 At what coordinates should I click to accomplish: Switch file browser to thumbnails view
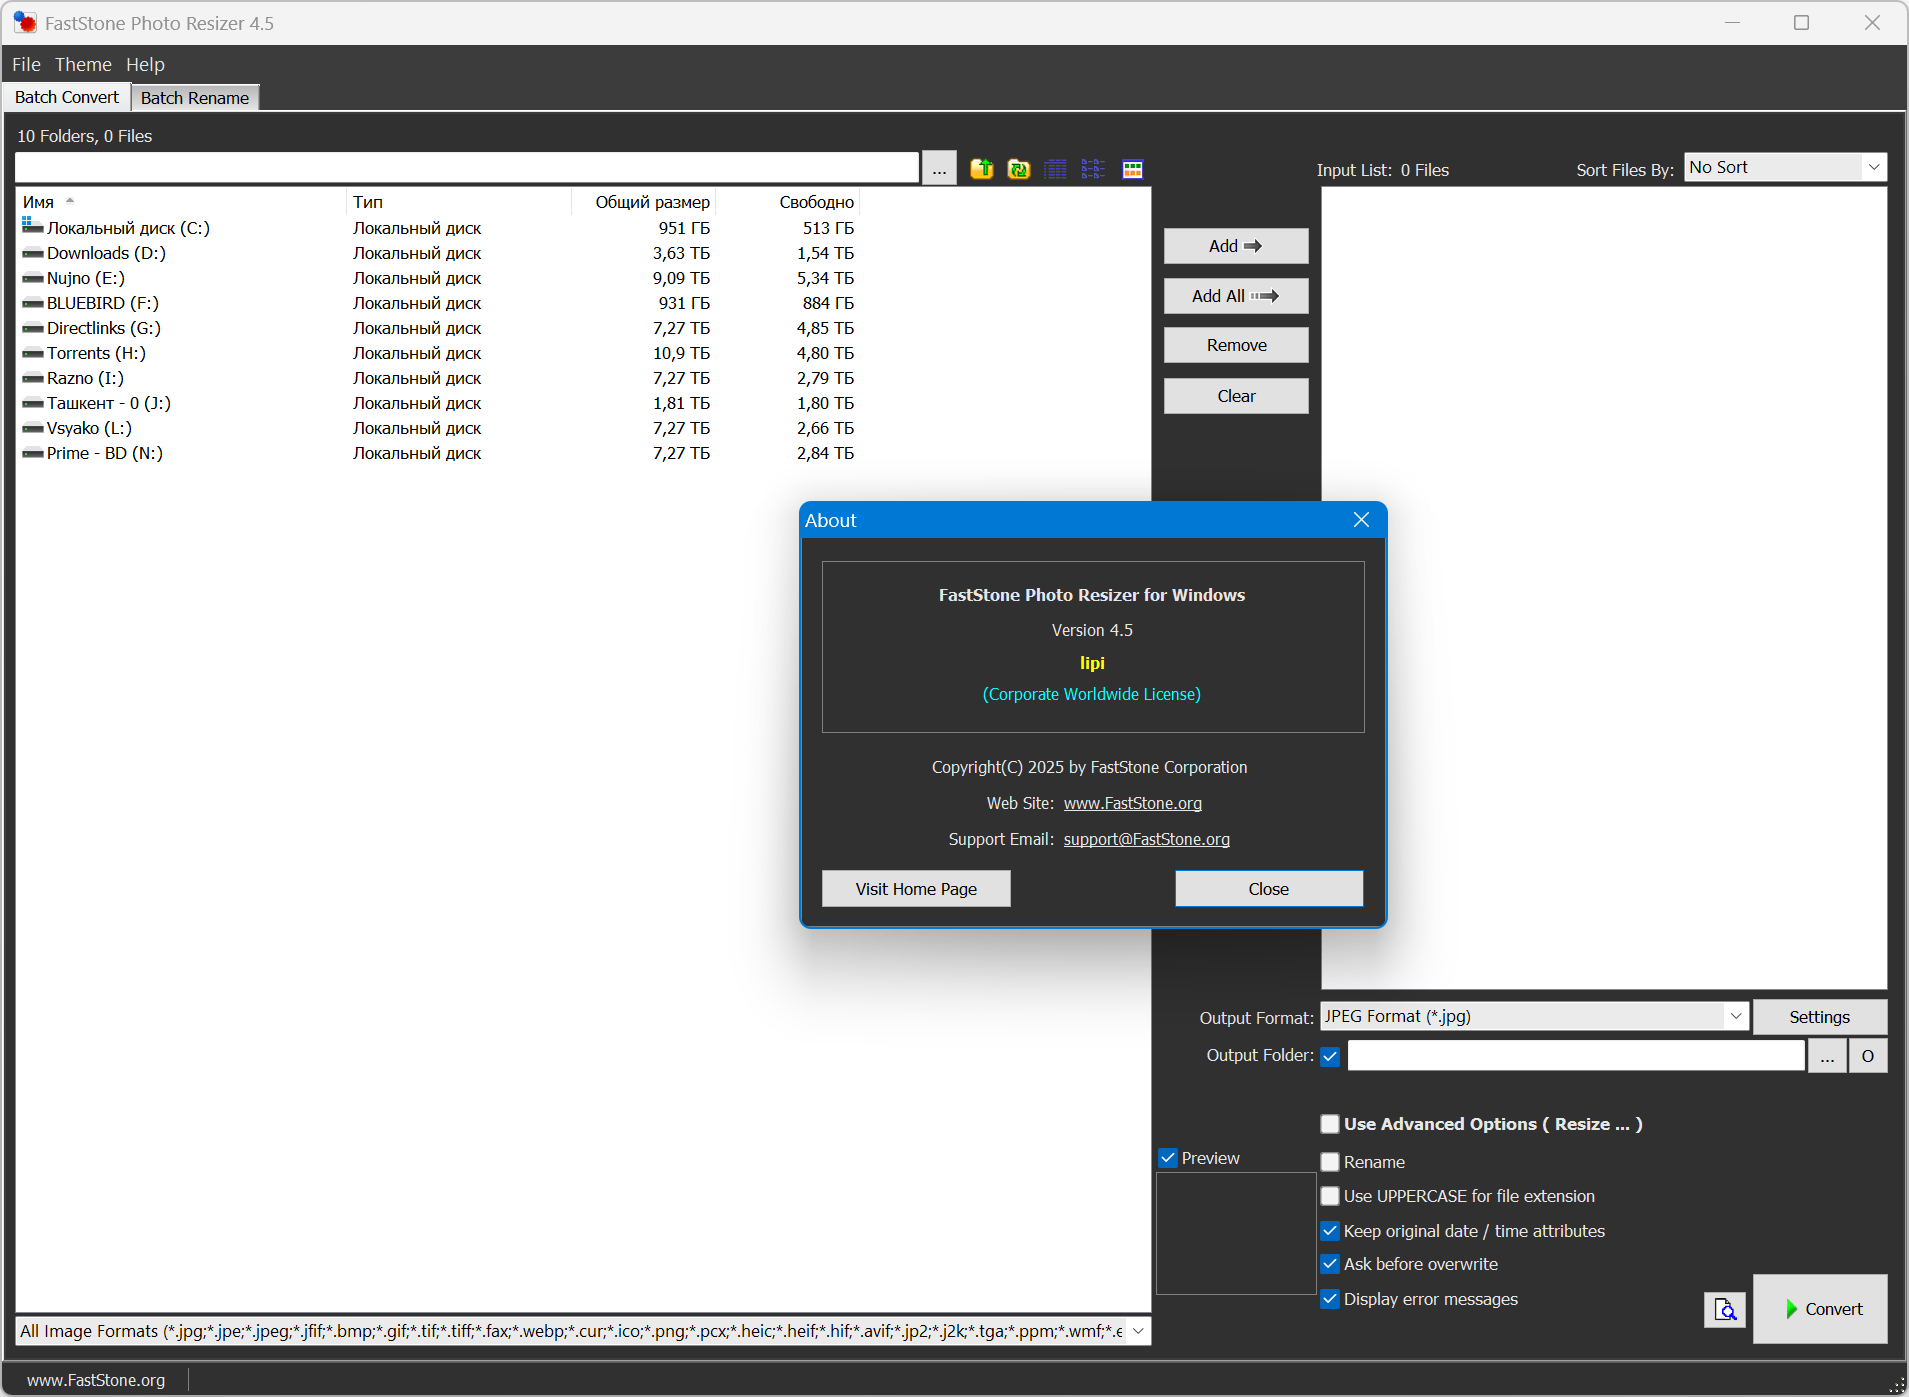click(x=1132, y=169)
